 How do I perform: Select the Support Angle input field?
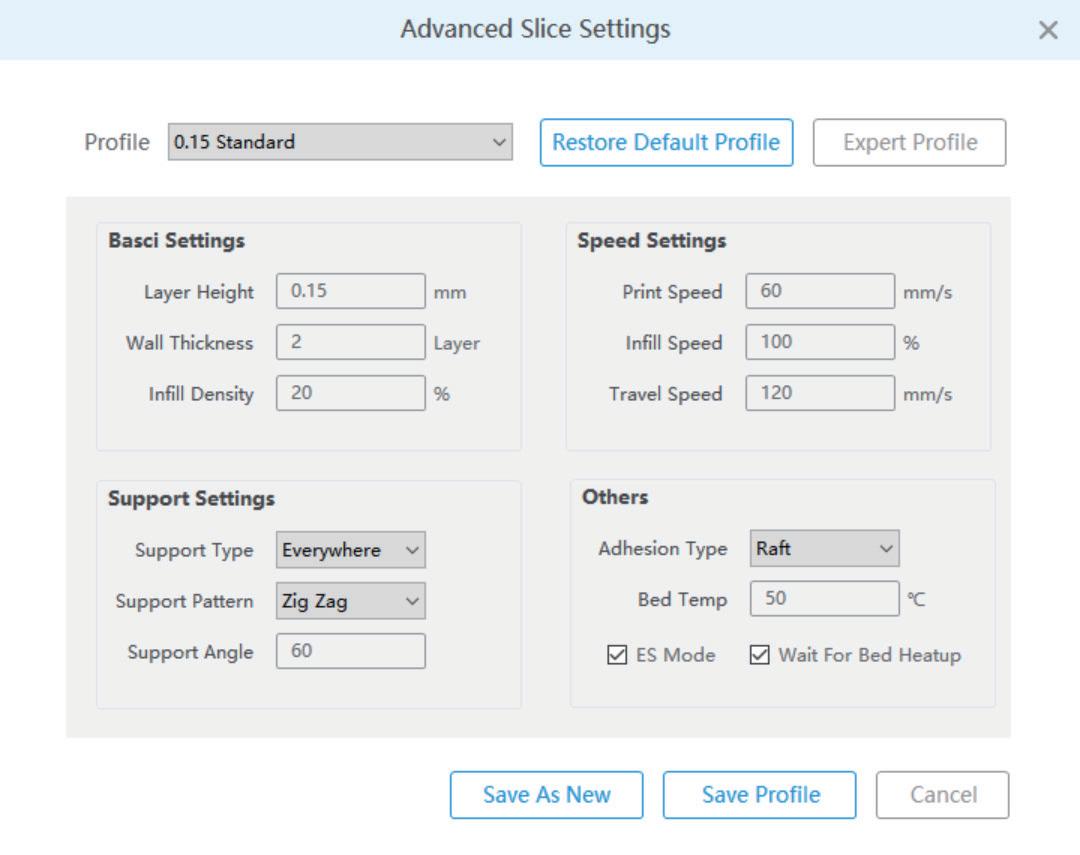350,651
